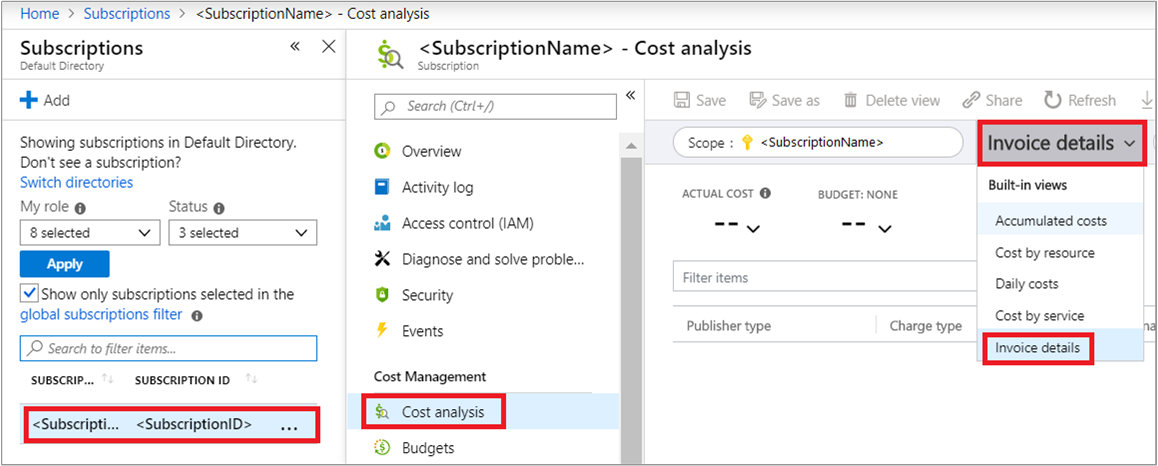Open the Status dropdown
Image resolution: width=1158 pixels, height=466 pixels.
(x=242, y=233)
